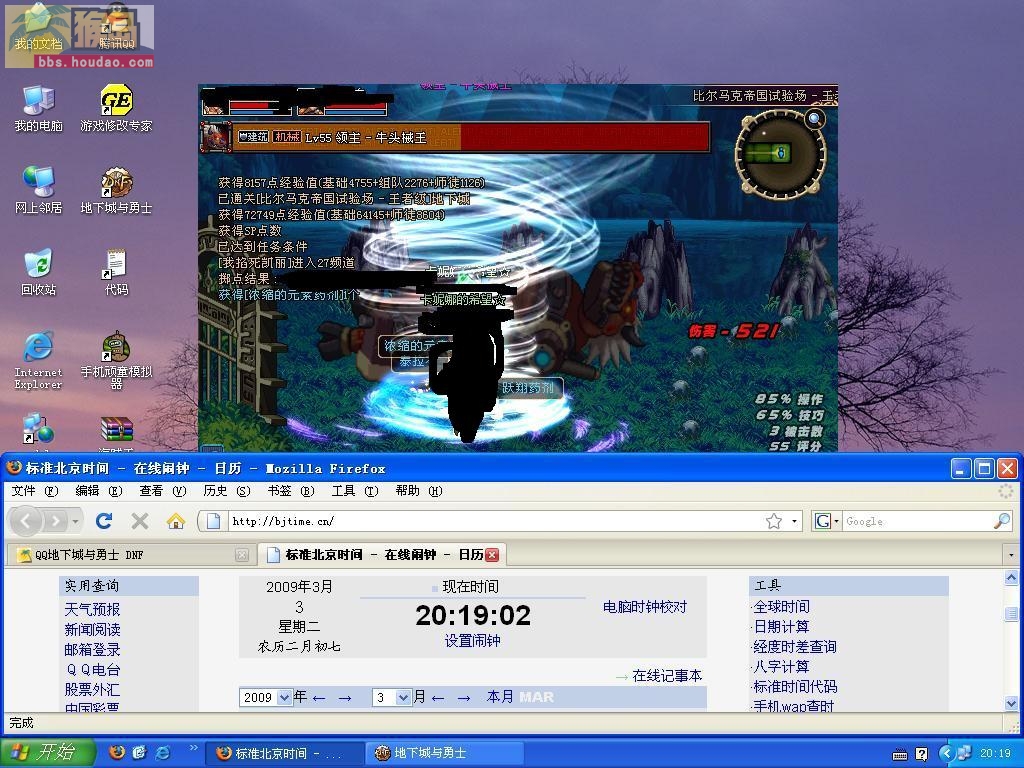Go to the Firefox Home page icon
The height and width of the screenshot is (768, 1024).
176,520
